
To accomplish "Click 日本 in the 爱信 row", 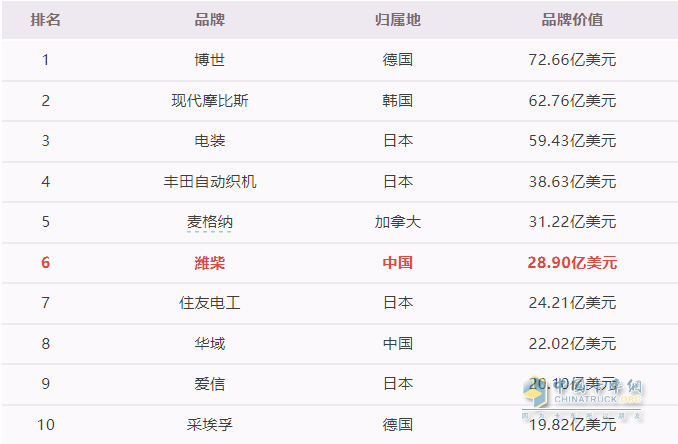I will tap(397, 383).
